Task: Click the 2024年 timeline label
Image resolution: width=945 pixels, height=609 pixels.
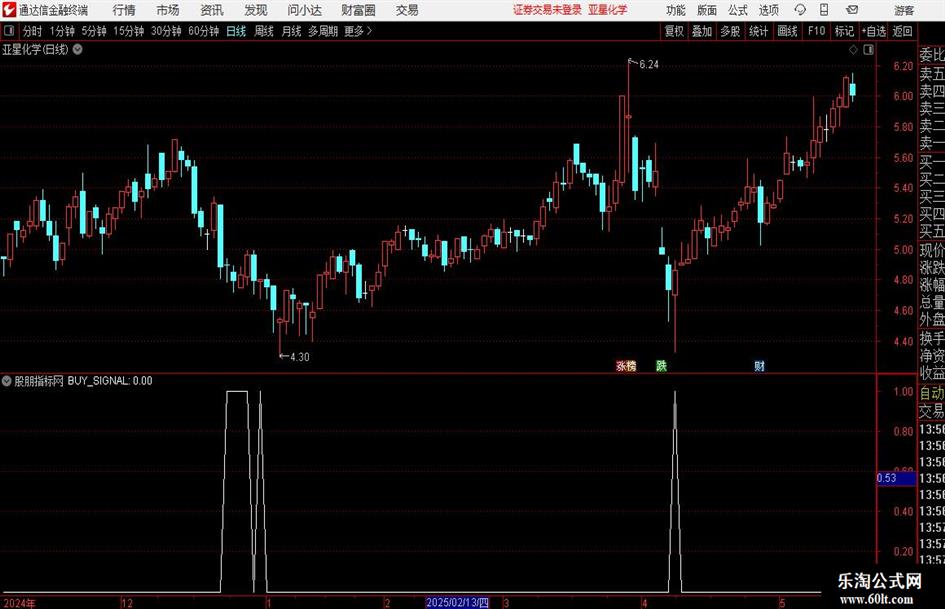Action: (19, 603)
